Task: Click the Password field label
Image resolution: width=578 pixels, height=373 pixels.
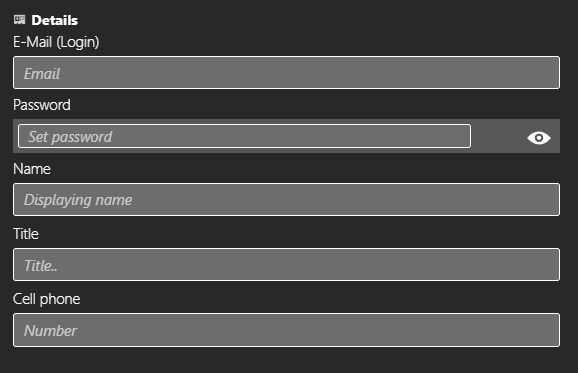Action: click(42, 105)
